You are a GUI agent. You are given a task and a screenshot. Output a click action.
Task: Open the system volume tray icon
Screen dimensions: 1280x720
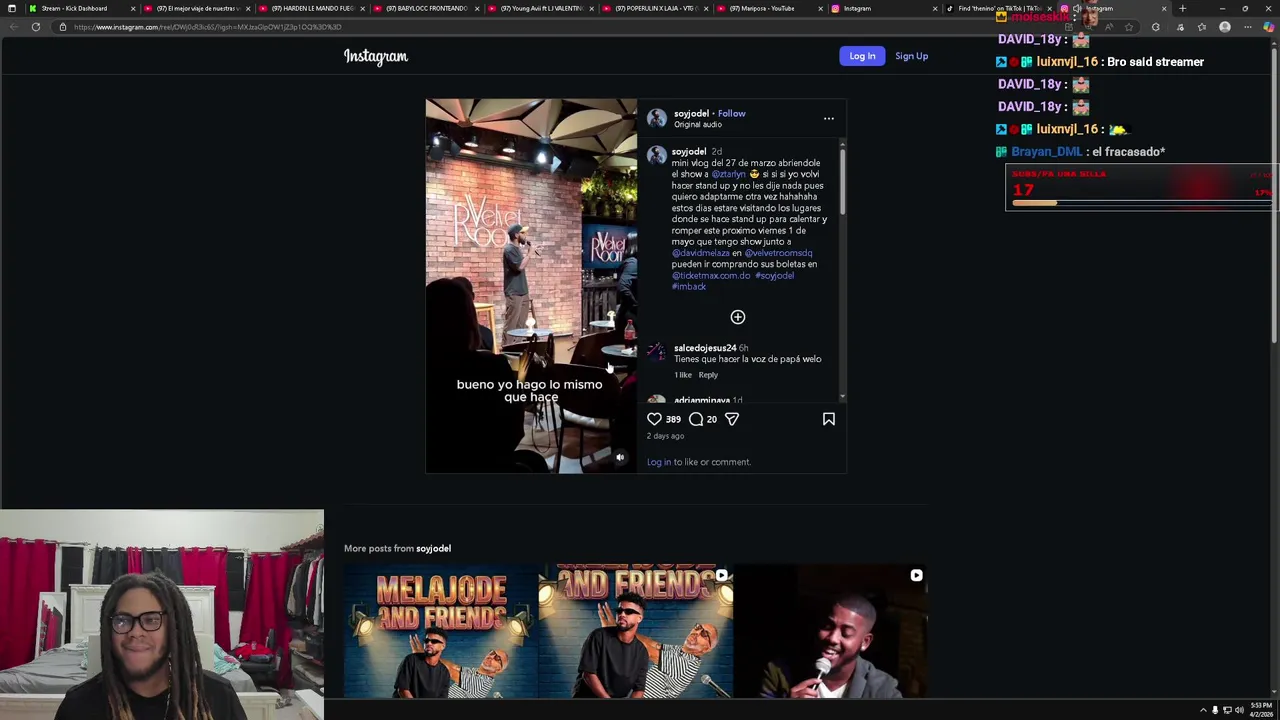tap(1239, 710)
